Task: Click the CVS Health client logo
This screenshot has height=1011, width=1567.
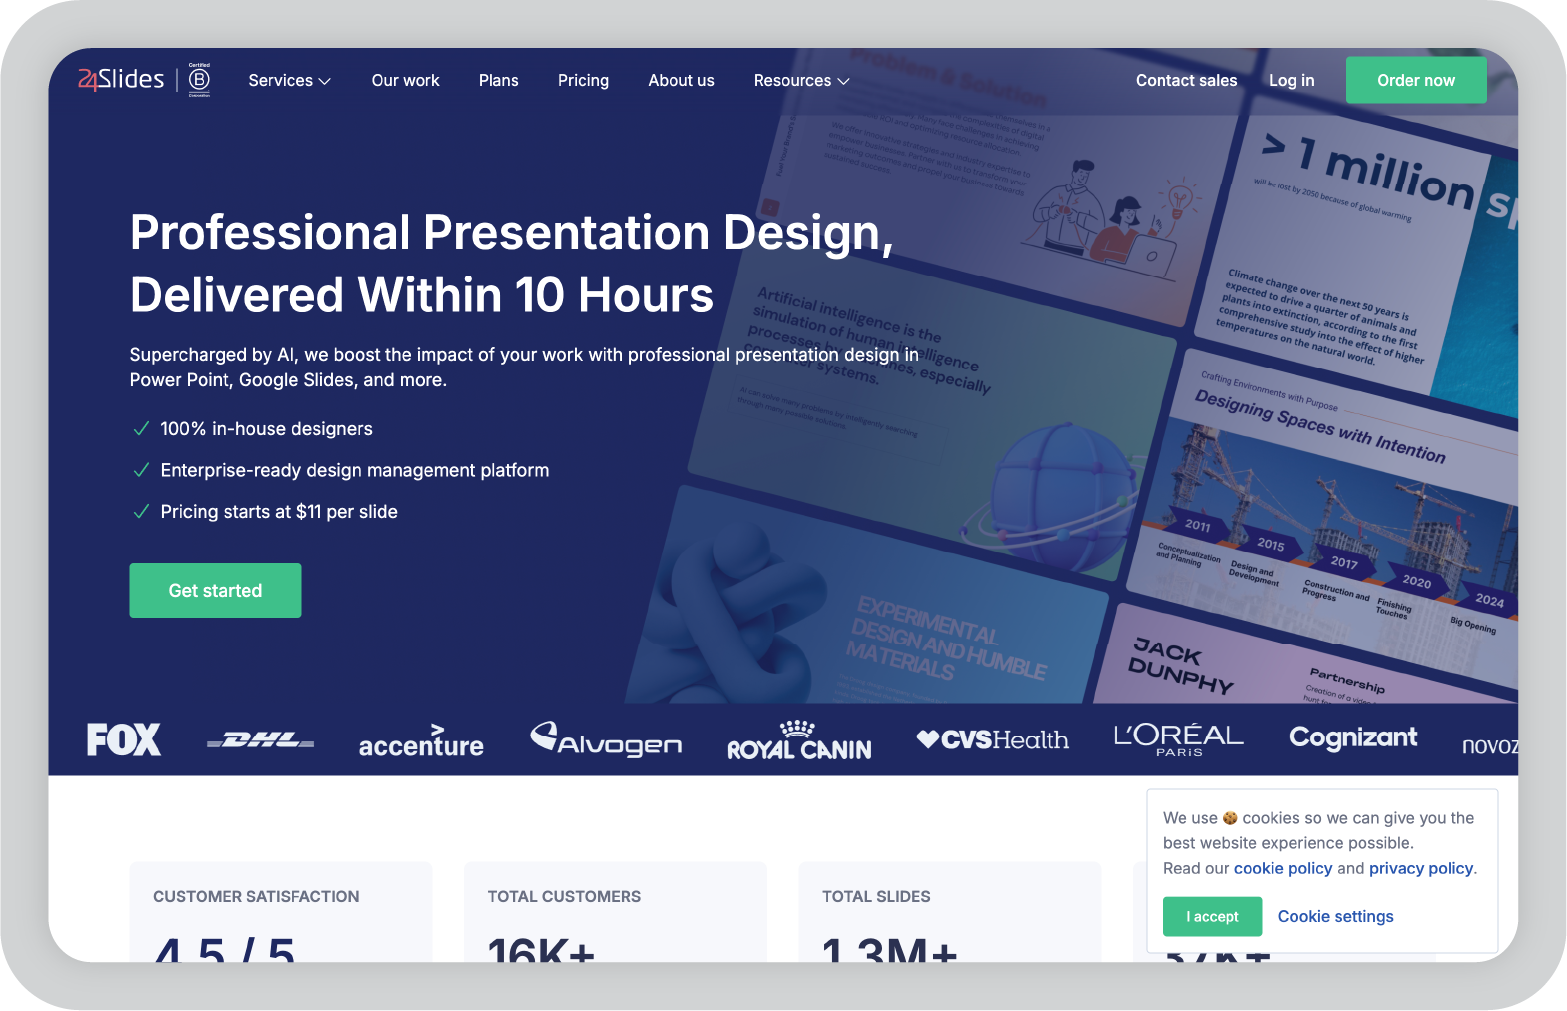Action: point(993,740)
